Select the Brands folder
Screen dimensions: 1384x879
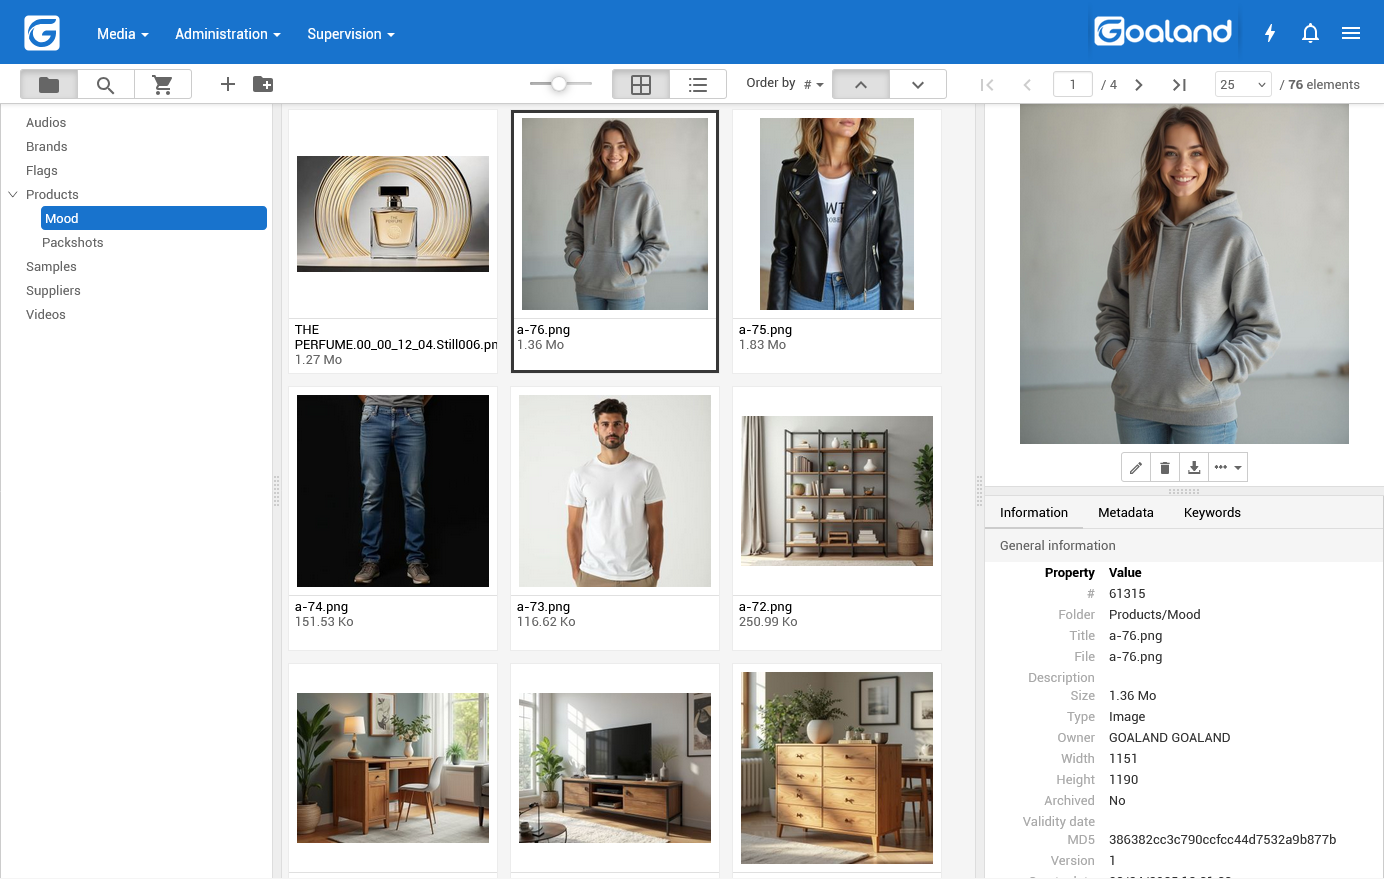pos(47,147)
